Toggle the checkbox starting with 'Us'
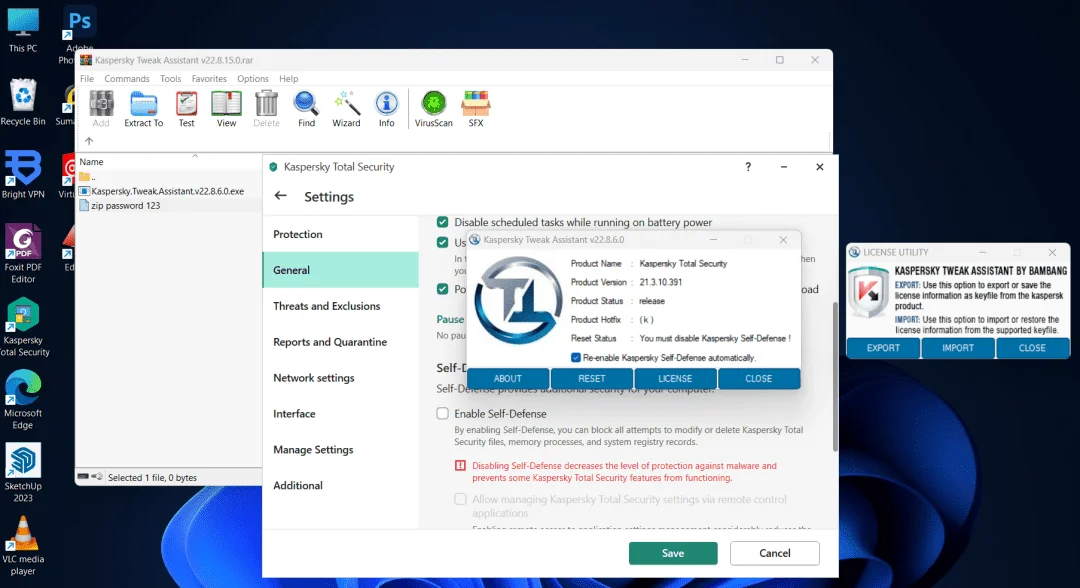 442,242
